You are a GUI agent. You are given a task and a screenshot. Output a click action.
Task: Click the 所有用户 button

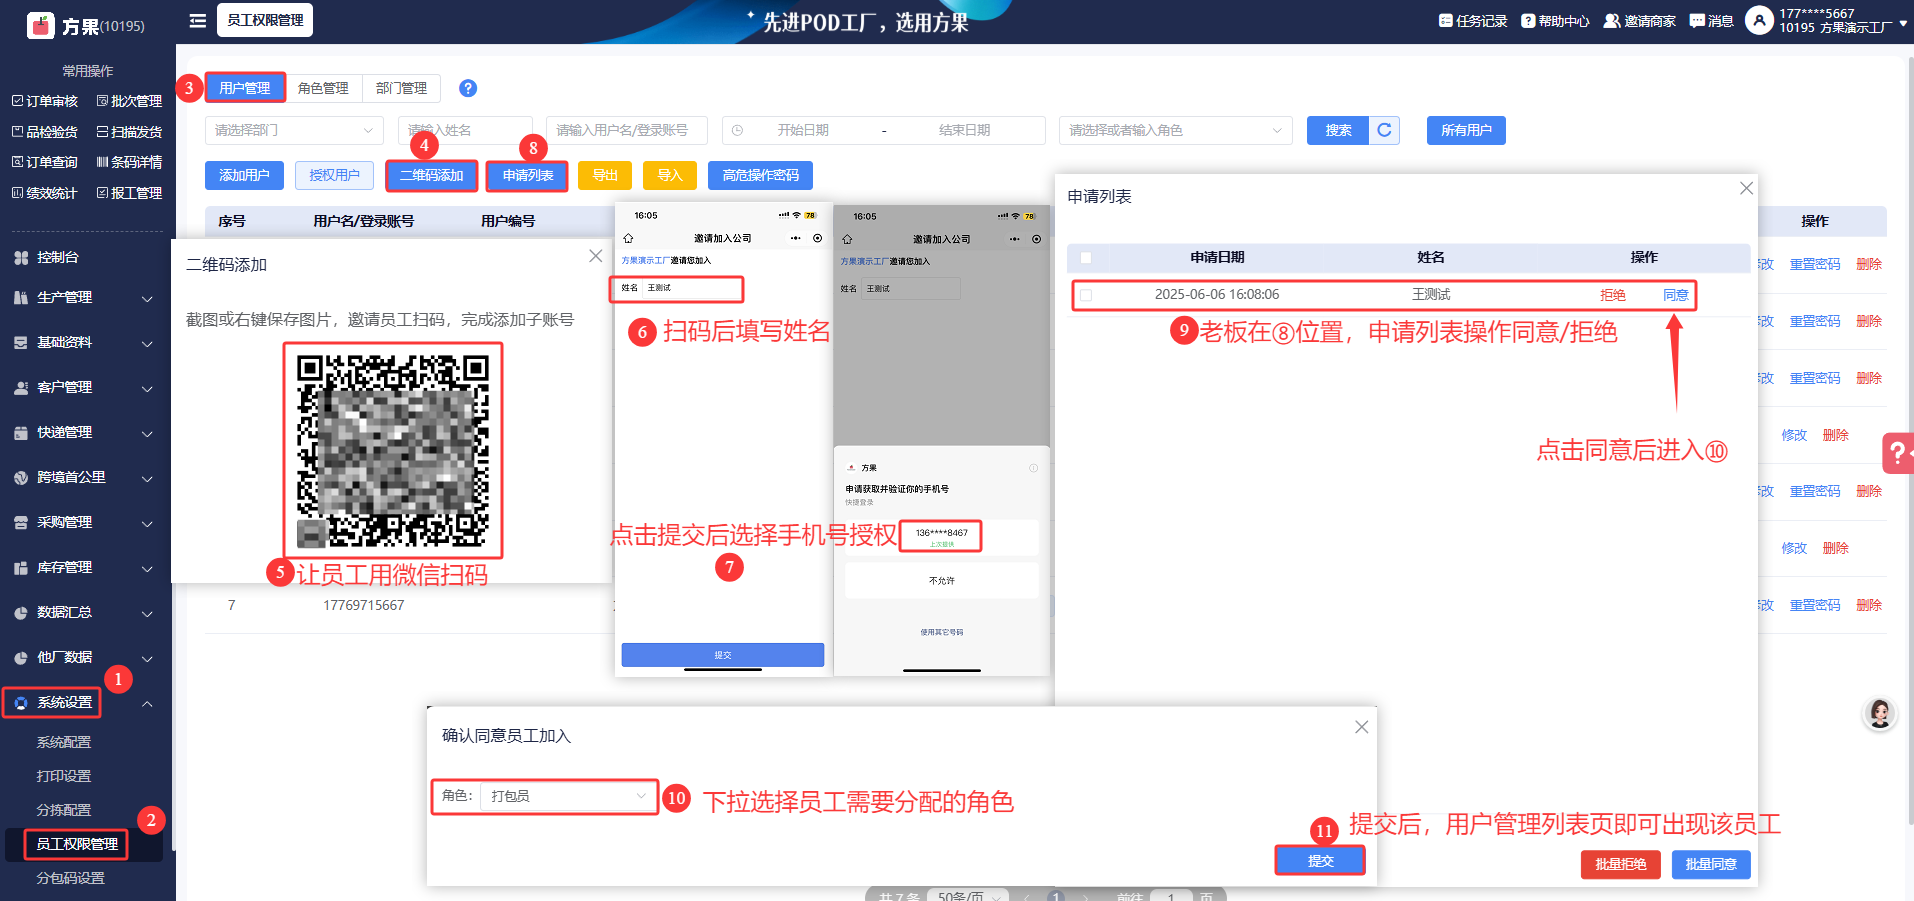[1466, 130]
